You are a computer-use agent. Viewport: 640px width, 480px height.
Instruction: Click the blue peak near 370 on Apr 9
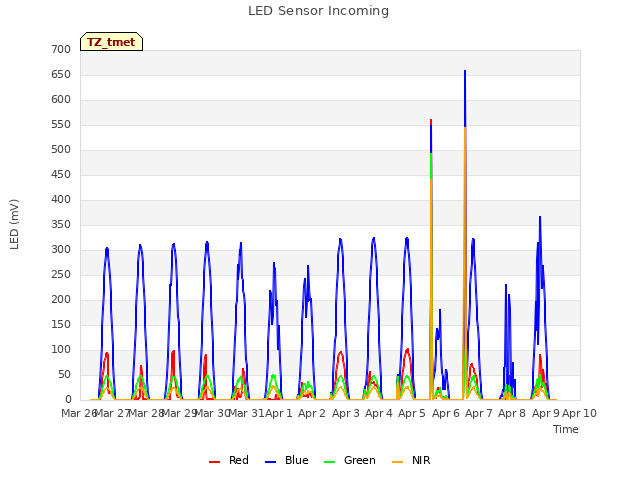coord(540,218)
